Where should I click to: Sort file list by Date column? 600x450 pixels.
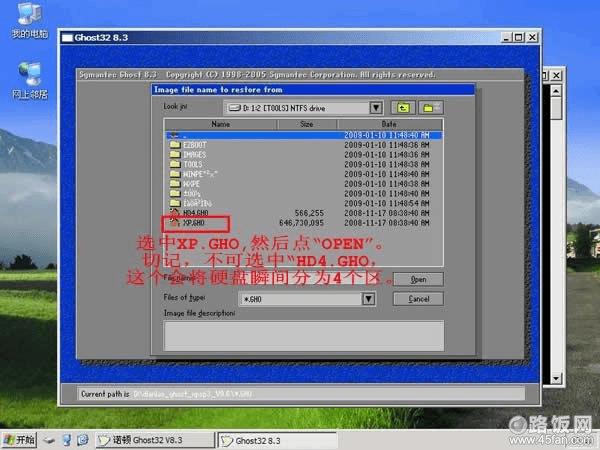pos(390,124)
